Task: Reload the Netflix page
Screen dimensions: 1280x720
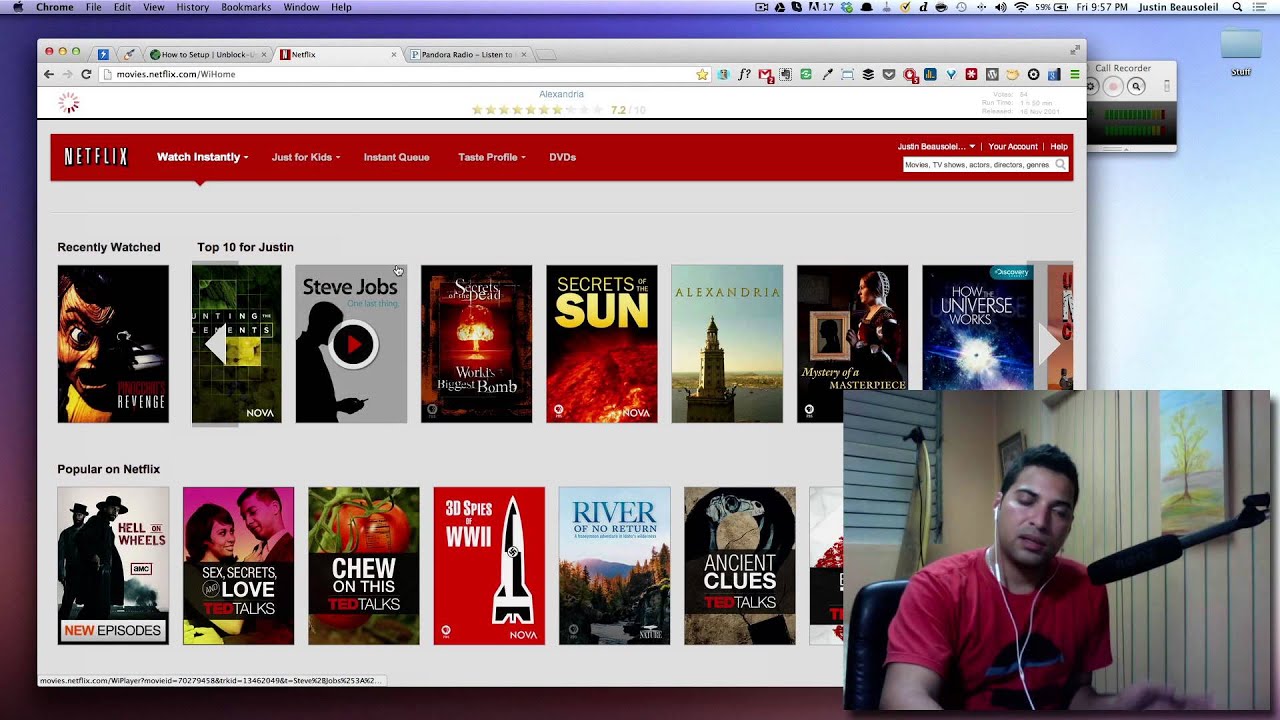Action: [x=86, y=74]
